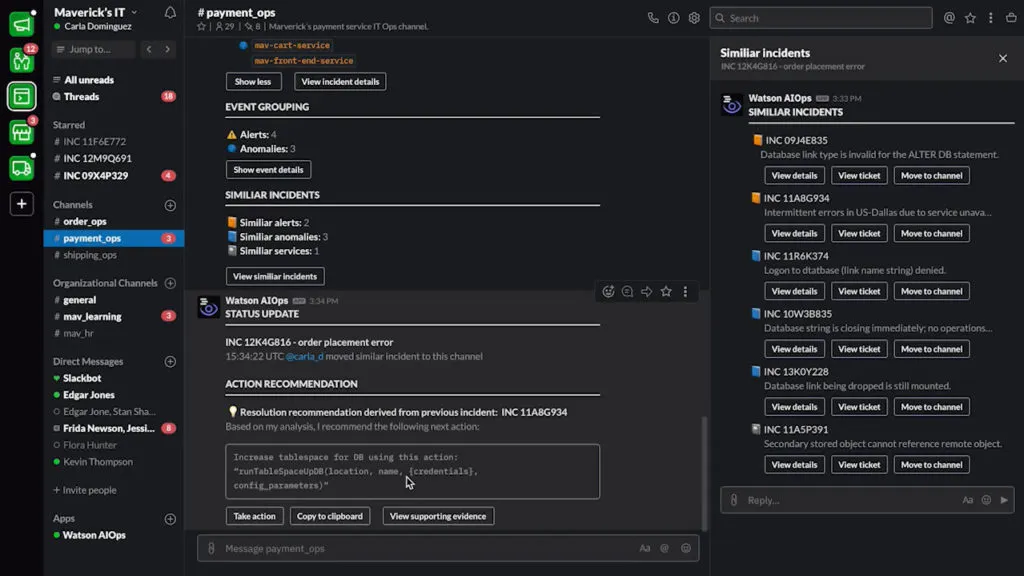
Task: Open more actions menu on message
Action: [x=685, y=292]
